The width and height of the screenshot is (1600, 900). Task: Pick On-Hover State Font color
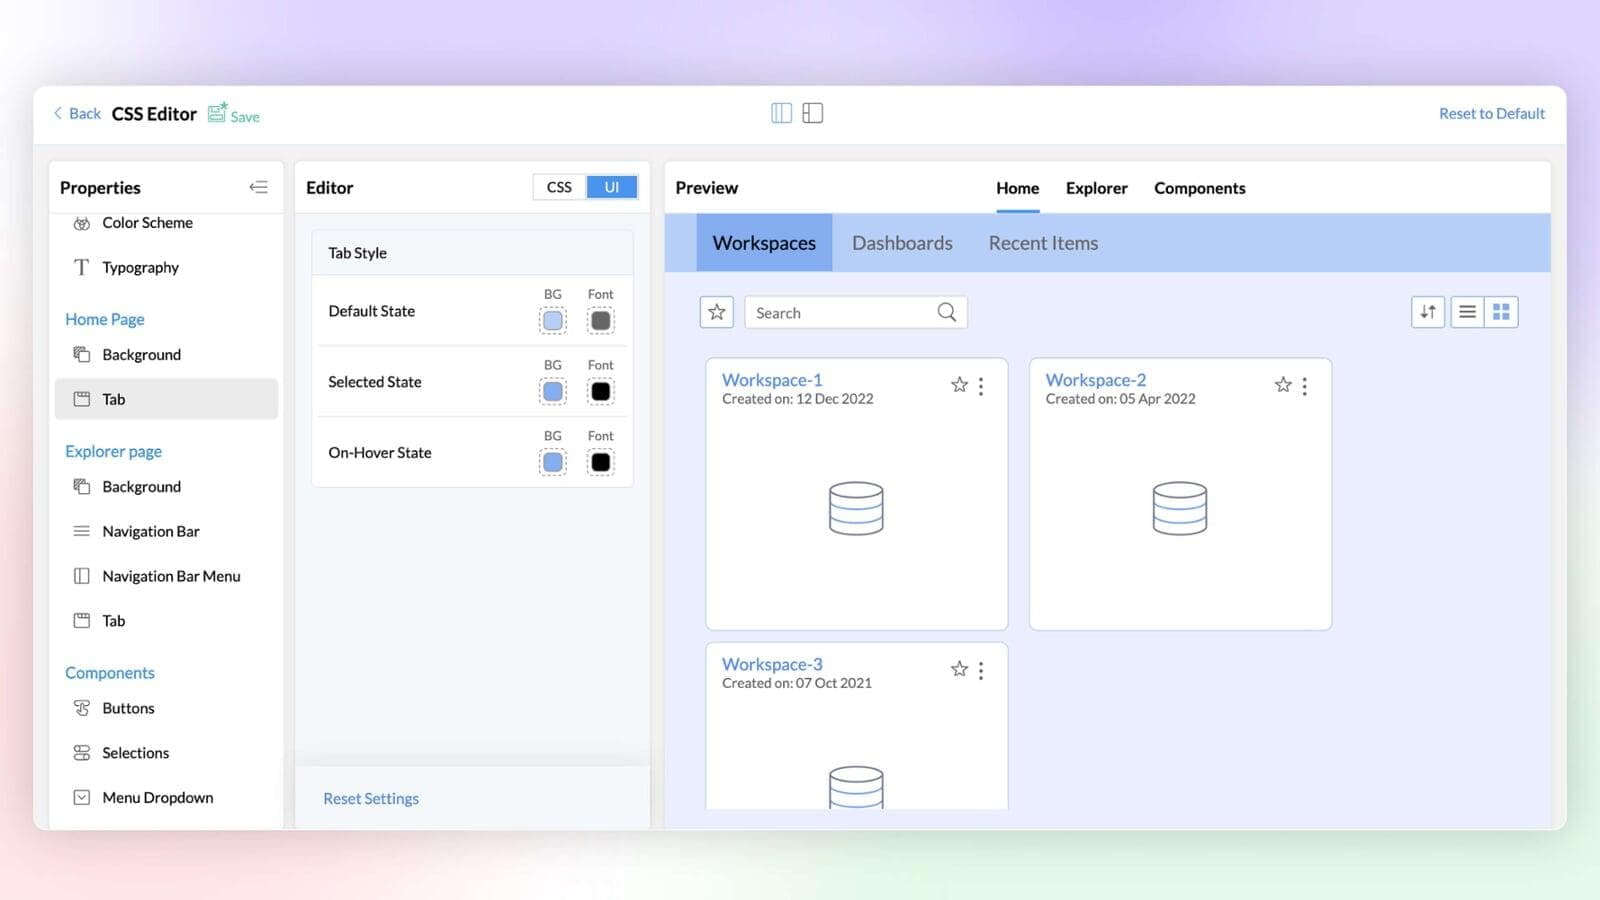(600, 463)
